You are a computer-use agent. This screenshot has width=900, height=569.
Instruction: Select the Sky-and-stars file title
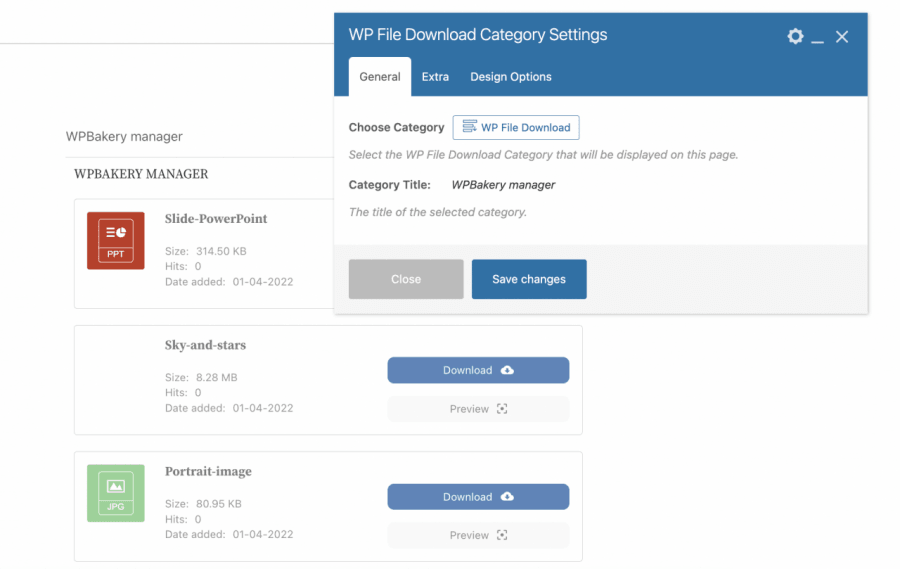[205, 345]
